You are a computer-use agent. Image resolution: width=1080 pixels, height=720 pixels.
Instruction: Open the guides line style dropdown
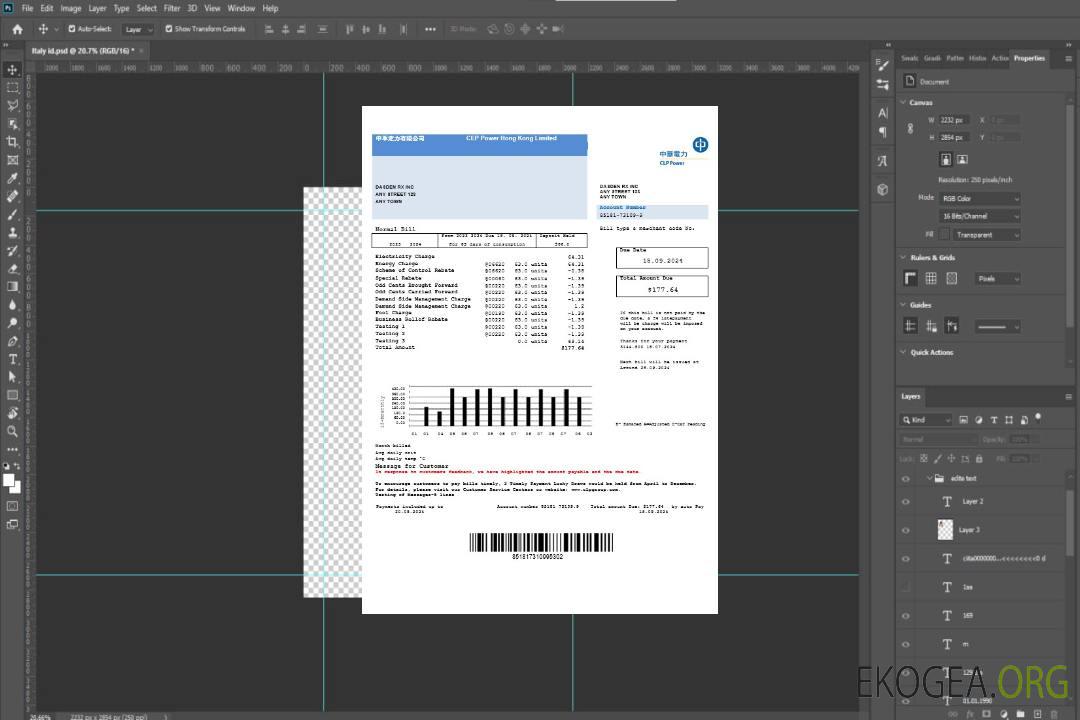[x=998, y=327]
